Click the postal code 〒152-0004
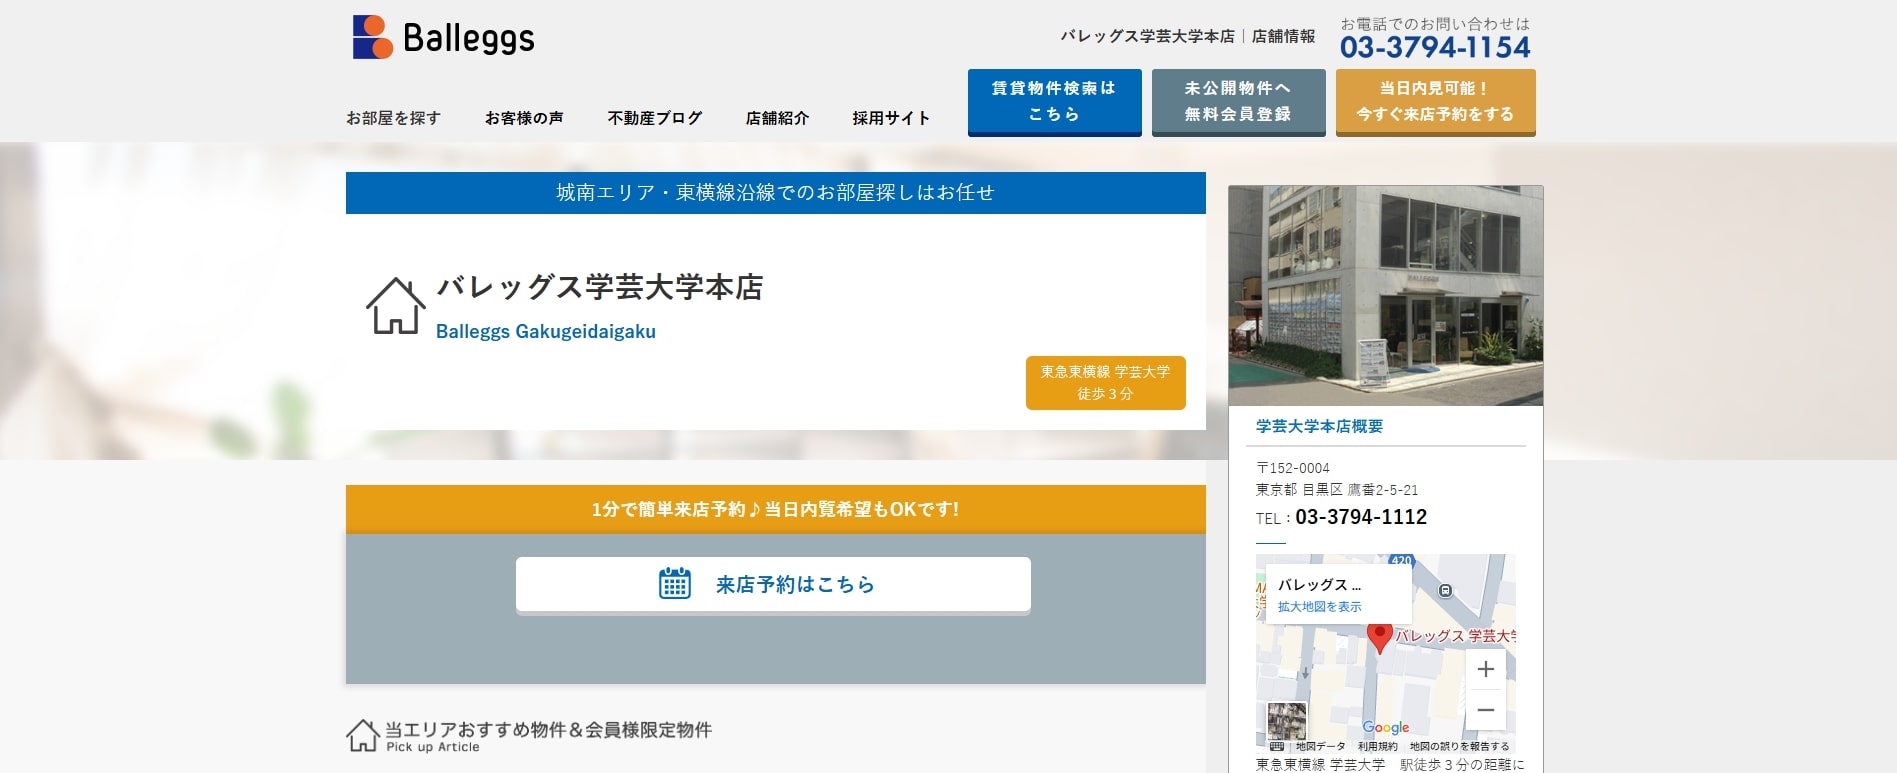The image size is (1897, 773). tap(1293, 468)
